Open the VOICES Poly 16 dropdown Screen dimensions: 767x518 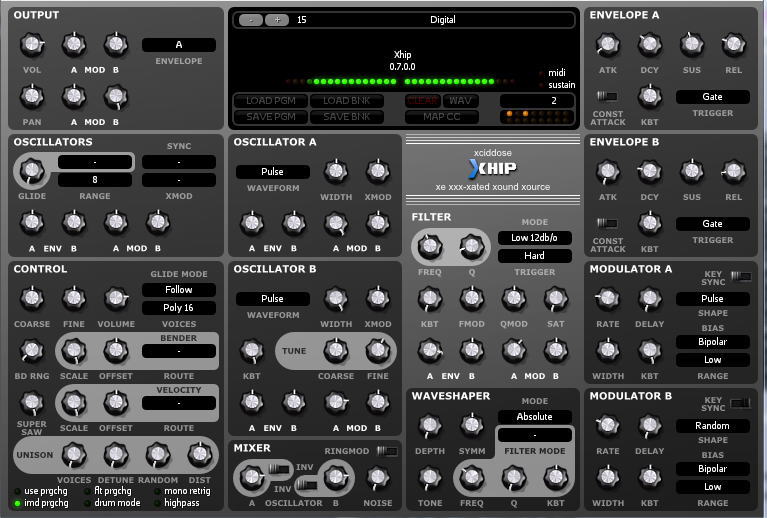(x=179, y=308)
